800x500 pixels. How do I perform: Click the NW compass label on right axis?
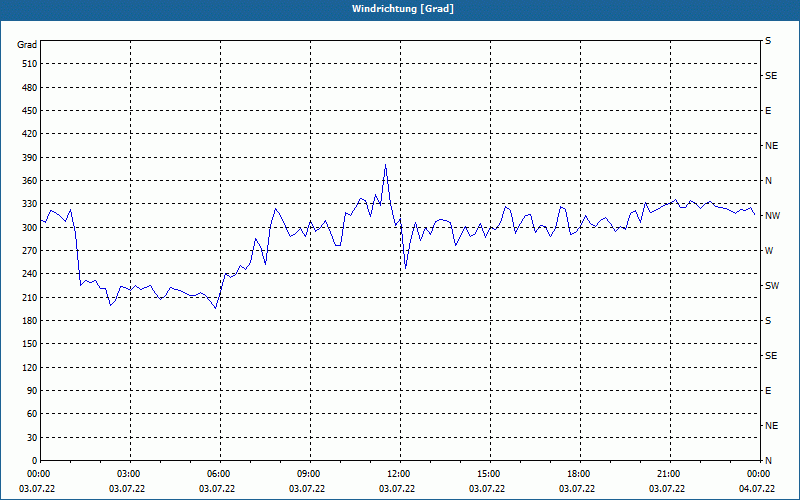coord(772,216)
